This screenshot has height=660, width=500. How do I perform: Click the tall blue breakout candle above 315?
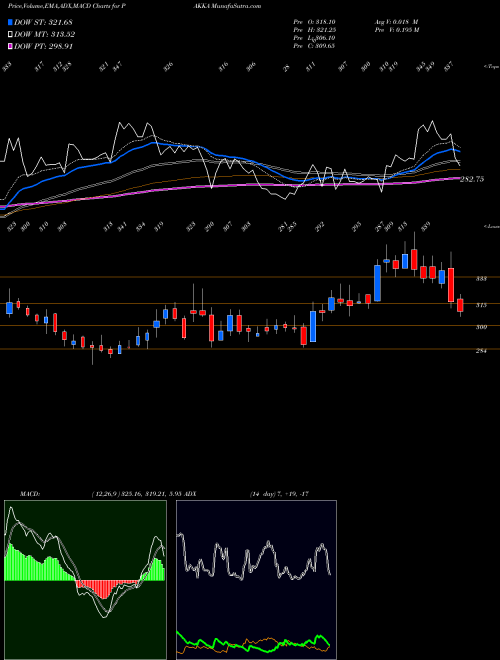click(x=378, y=283)
